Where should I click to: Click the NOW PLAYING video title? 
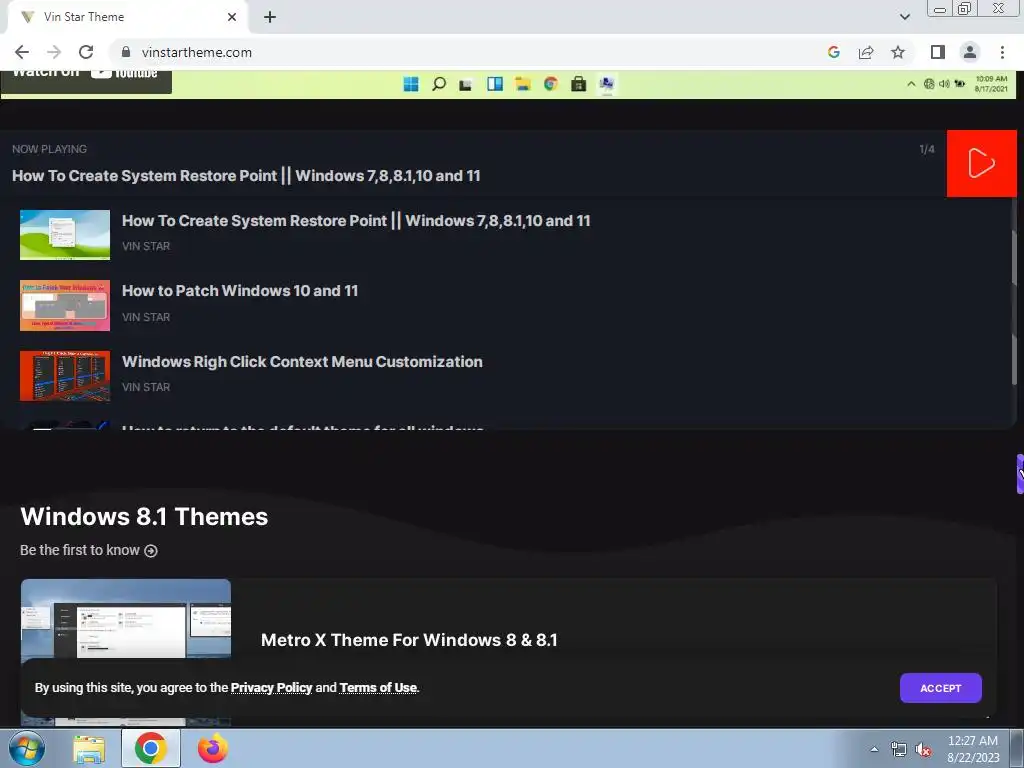(246, 176)
